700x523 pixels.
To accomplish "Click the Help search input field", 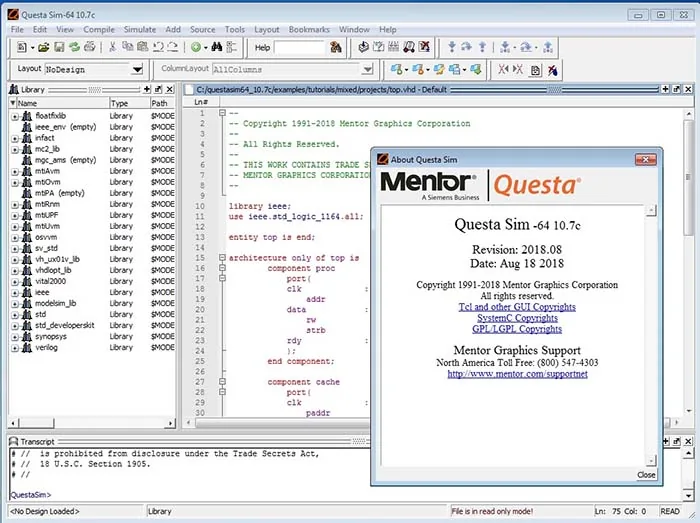I will 300,47.
